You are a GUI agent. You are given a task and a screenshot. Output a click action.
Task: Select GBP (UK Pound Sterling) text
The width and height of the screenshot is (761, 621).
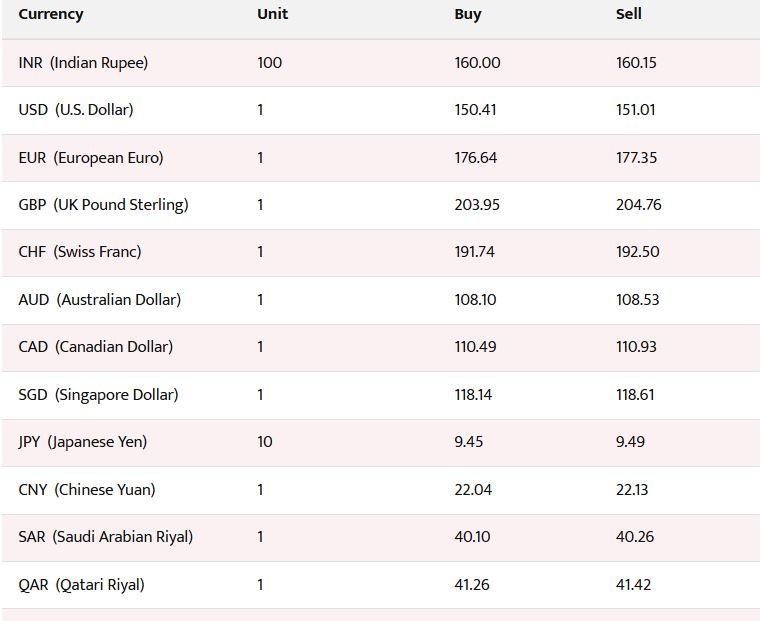click(x=103, y=205)
